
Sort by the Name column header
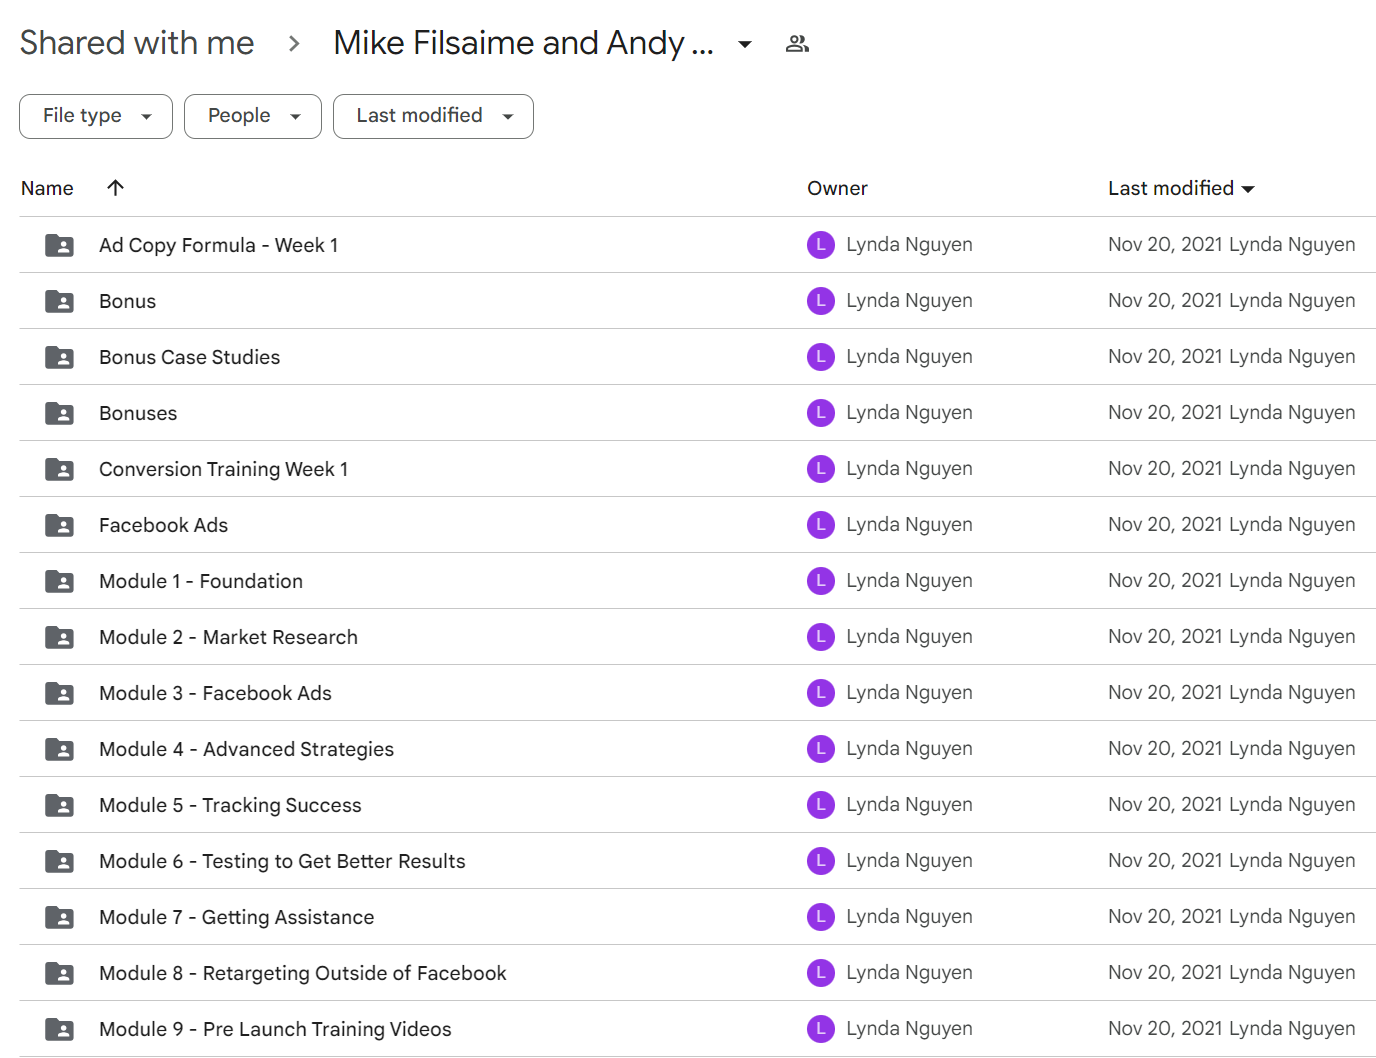[x=47, y=188]
